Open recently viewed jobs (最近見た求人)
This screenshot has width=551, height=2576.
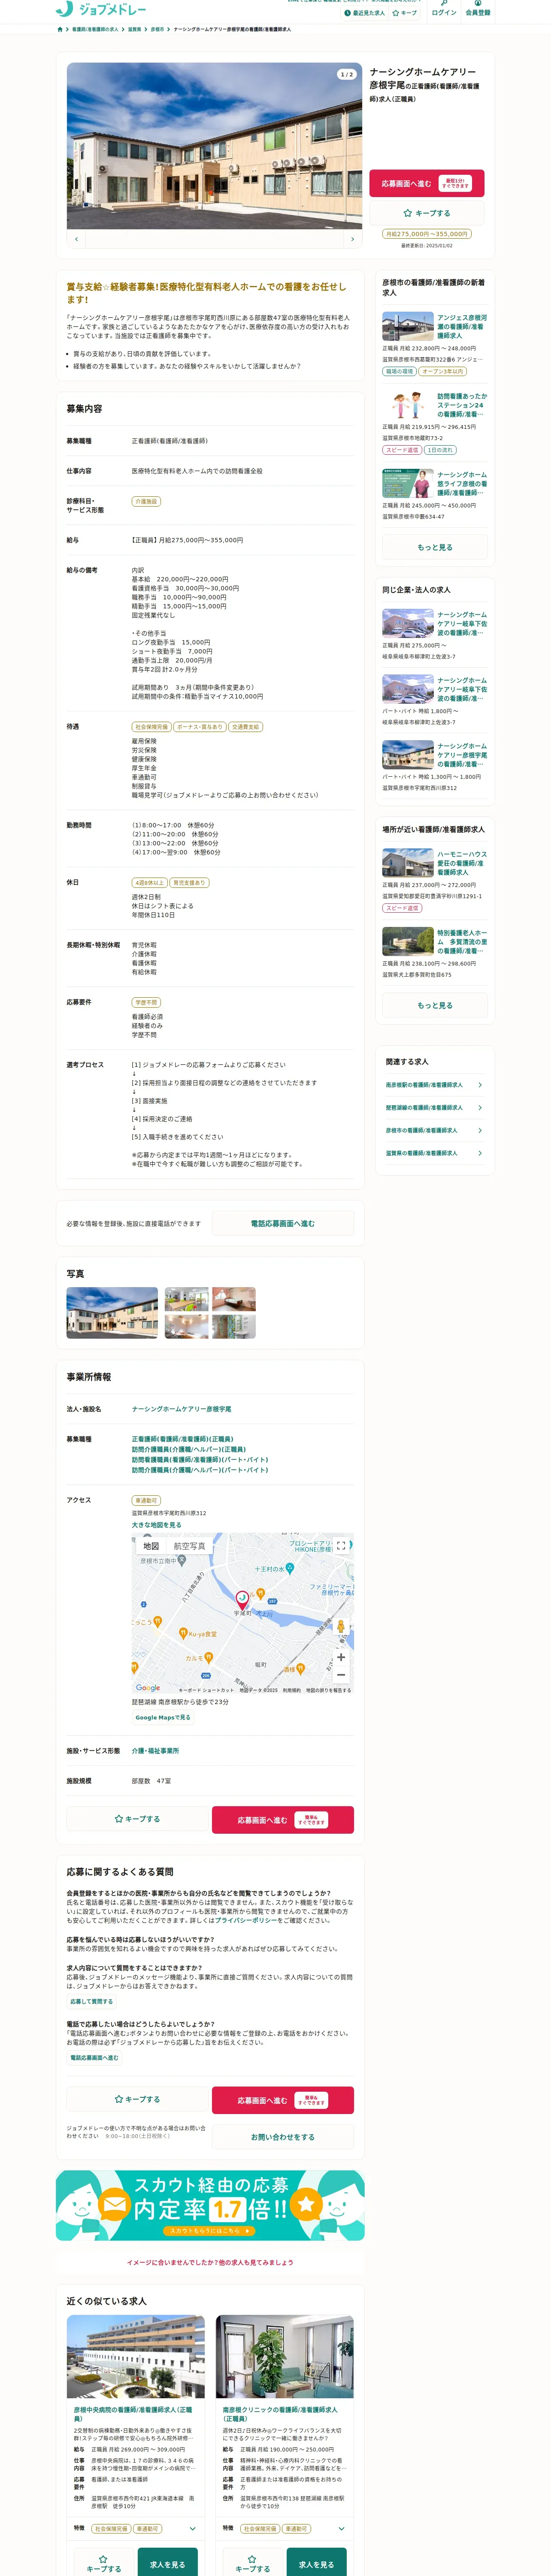tap(365, 13)
